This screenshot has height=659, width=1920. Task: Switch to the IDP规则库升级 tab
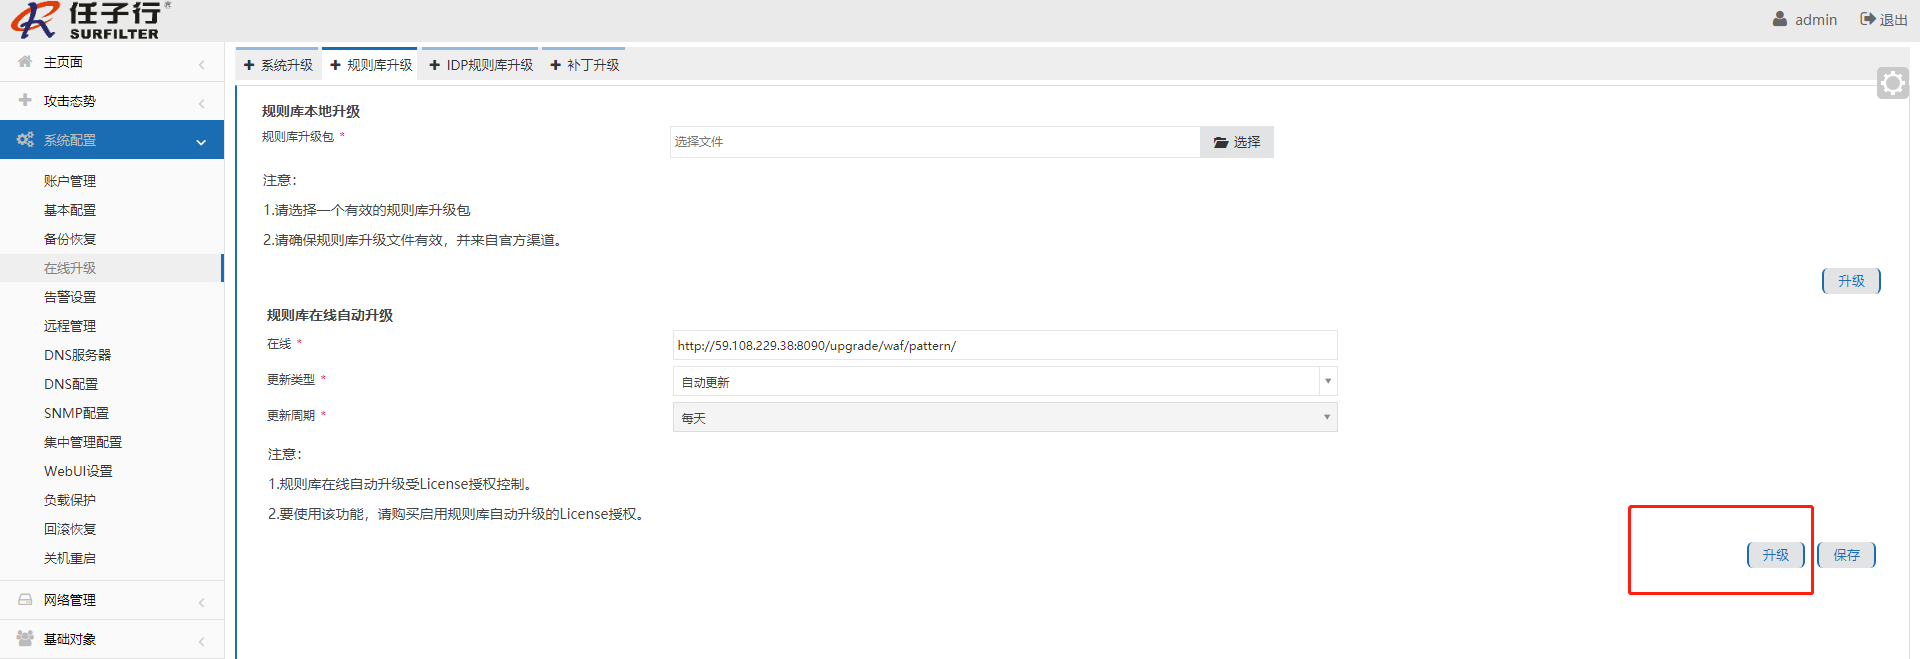click(x=481, y=65)
